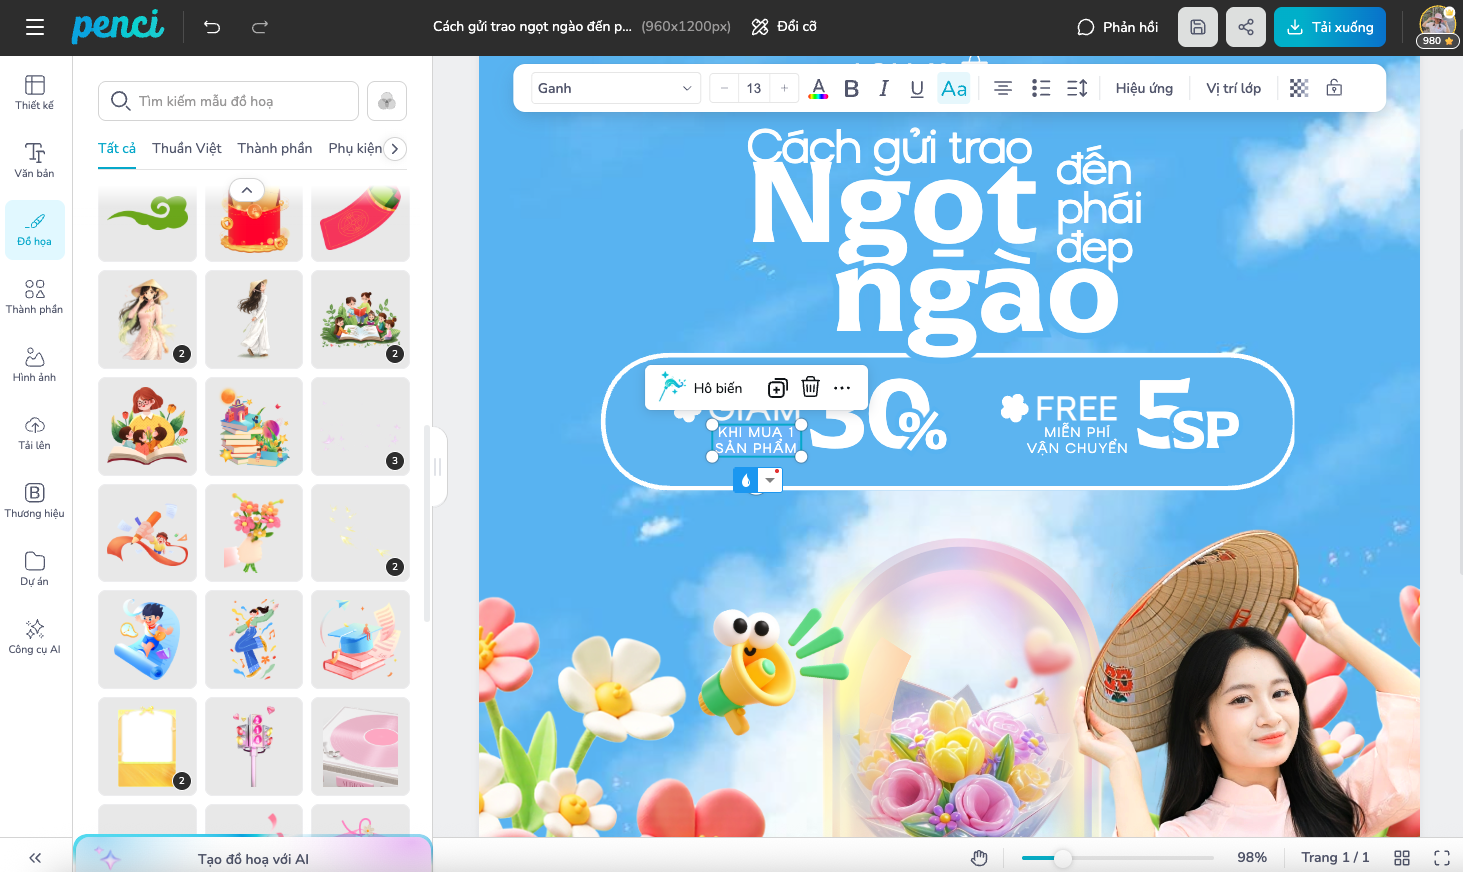Click the undo arrow icon
This screenshot has height=872, width=1463.
pyautogui.click(x=212, y=27)
